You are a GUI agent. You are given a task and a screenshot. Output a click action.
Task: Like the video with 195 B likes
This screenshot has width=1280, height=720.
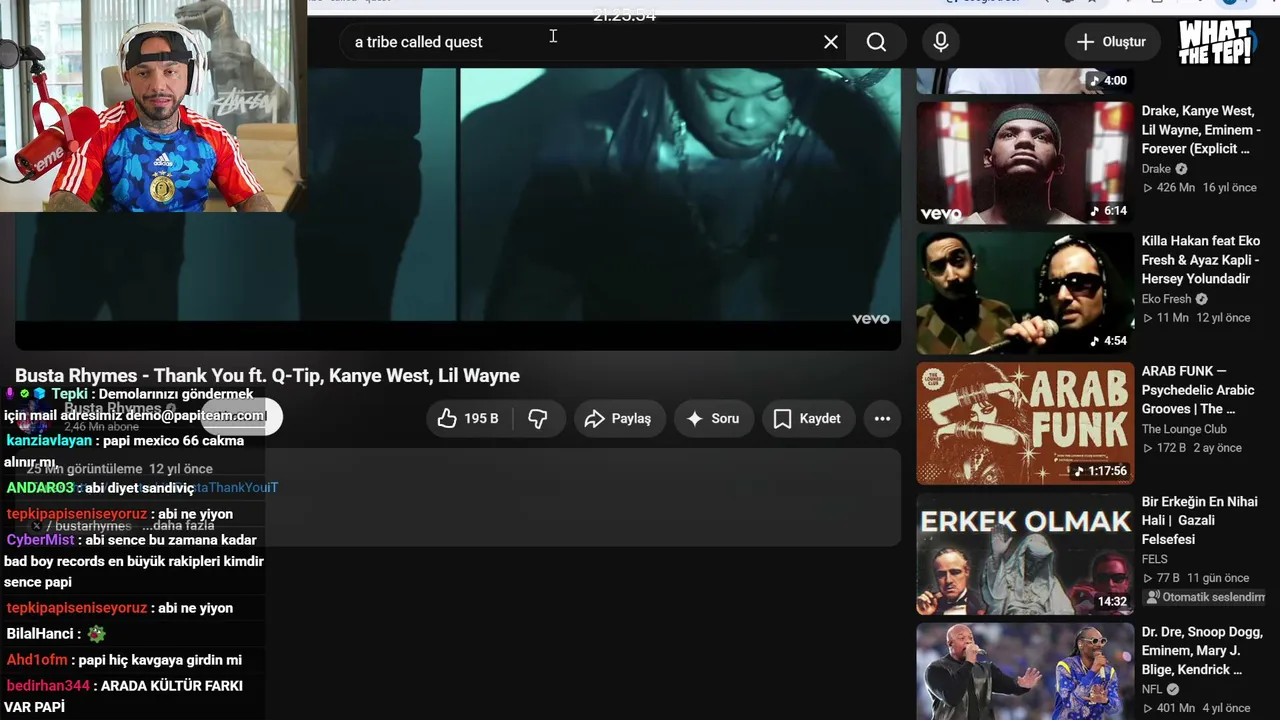click(470, 418)
